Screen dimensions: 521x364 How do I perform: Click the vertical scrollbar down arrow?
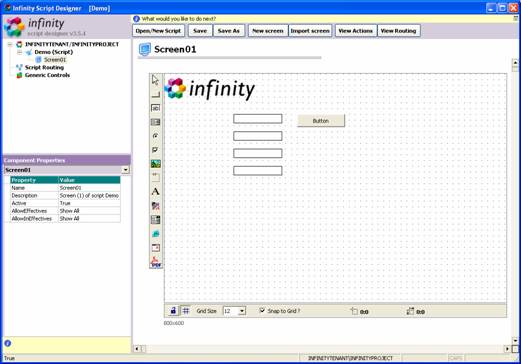(515, 341)
